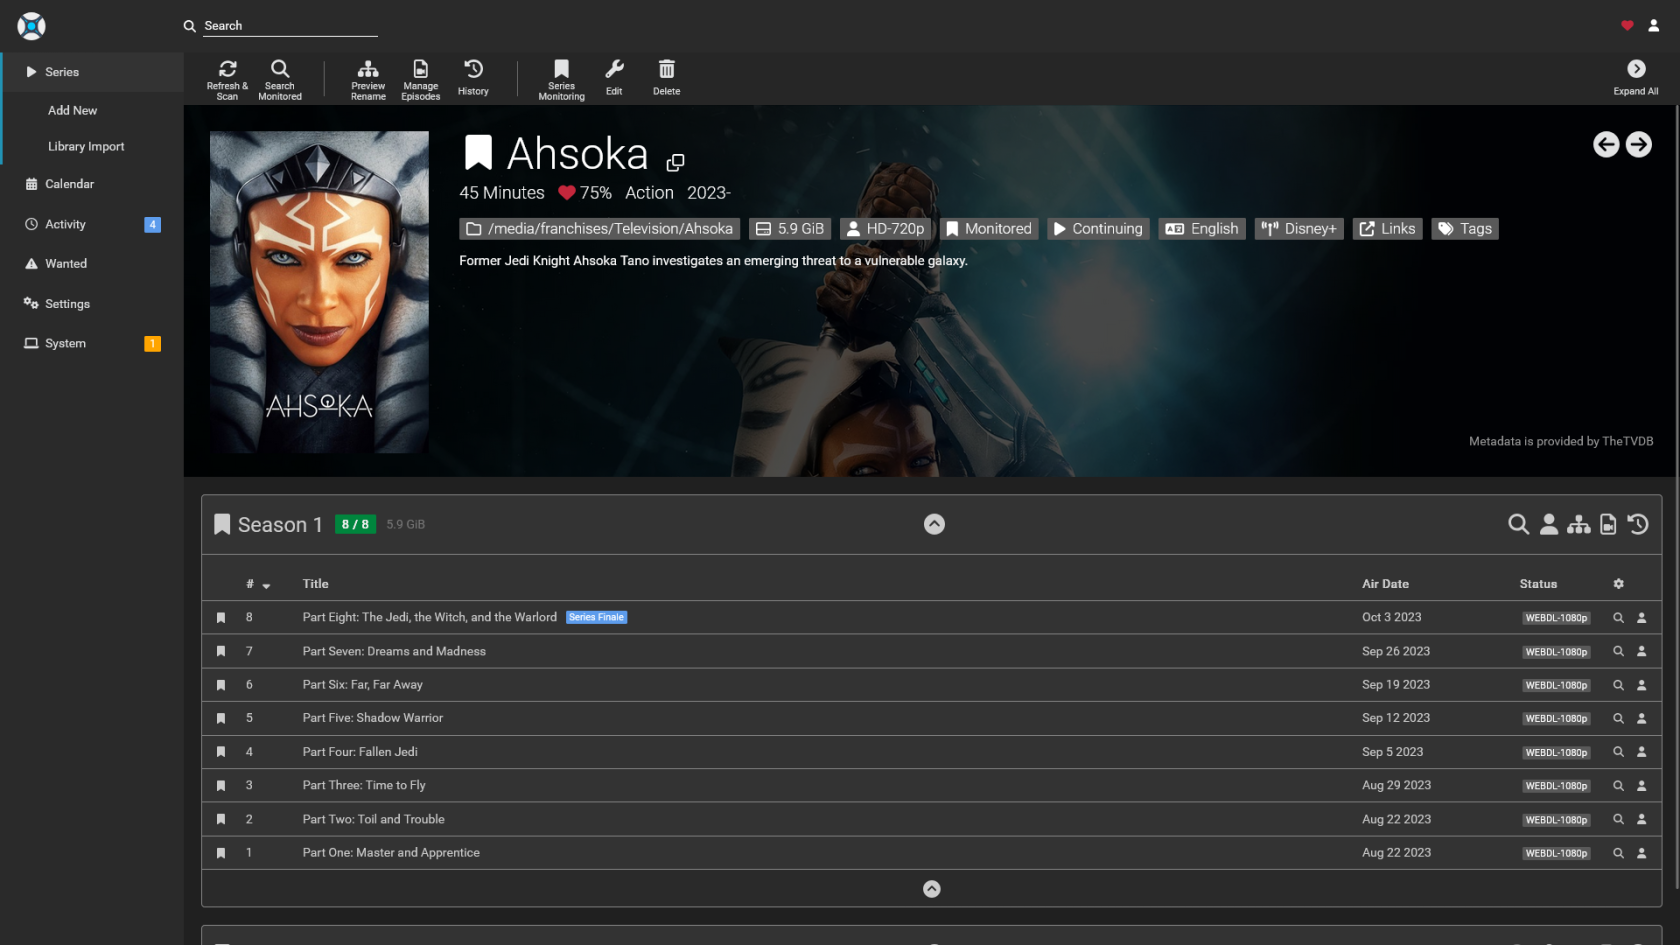Open the user account menu icon
The image size is (1680, 945).
1654,26
